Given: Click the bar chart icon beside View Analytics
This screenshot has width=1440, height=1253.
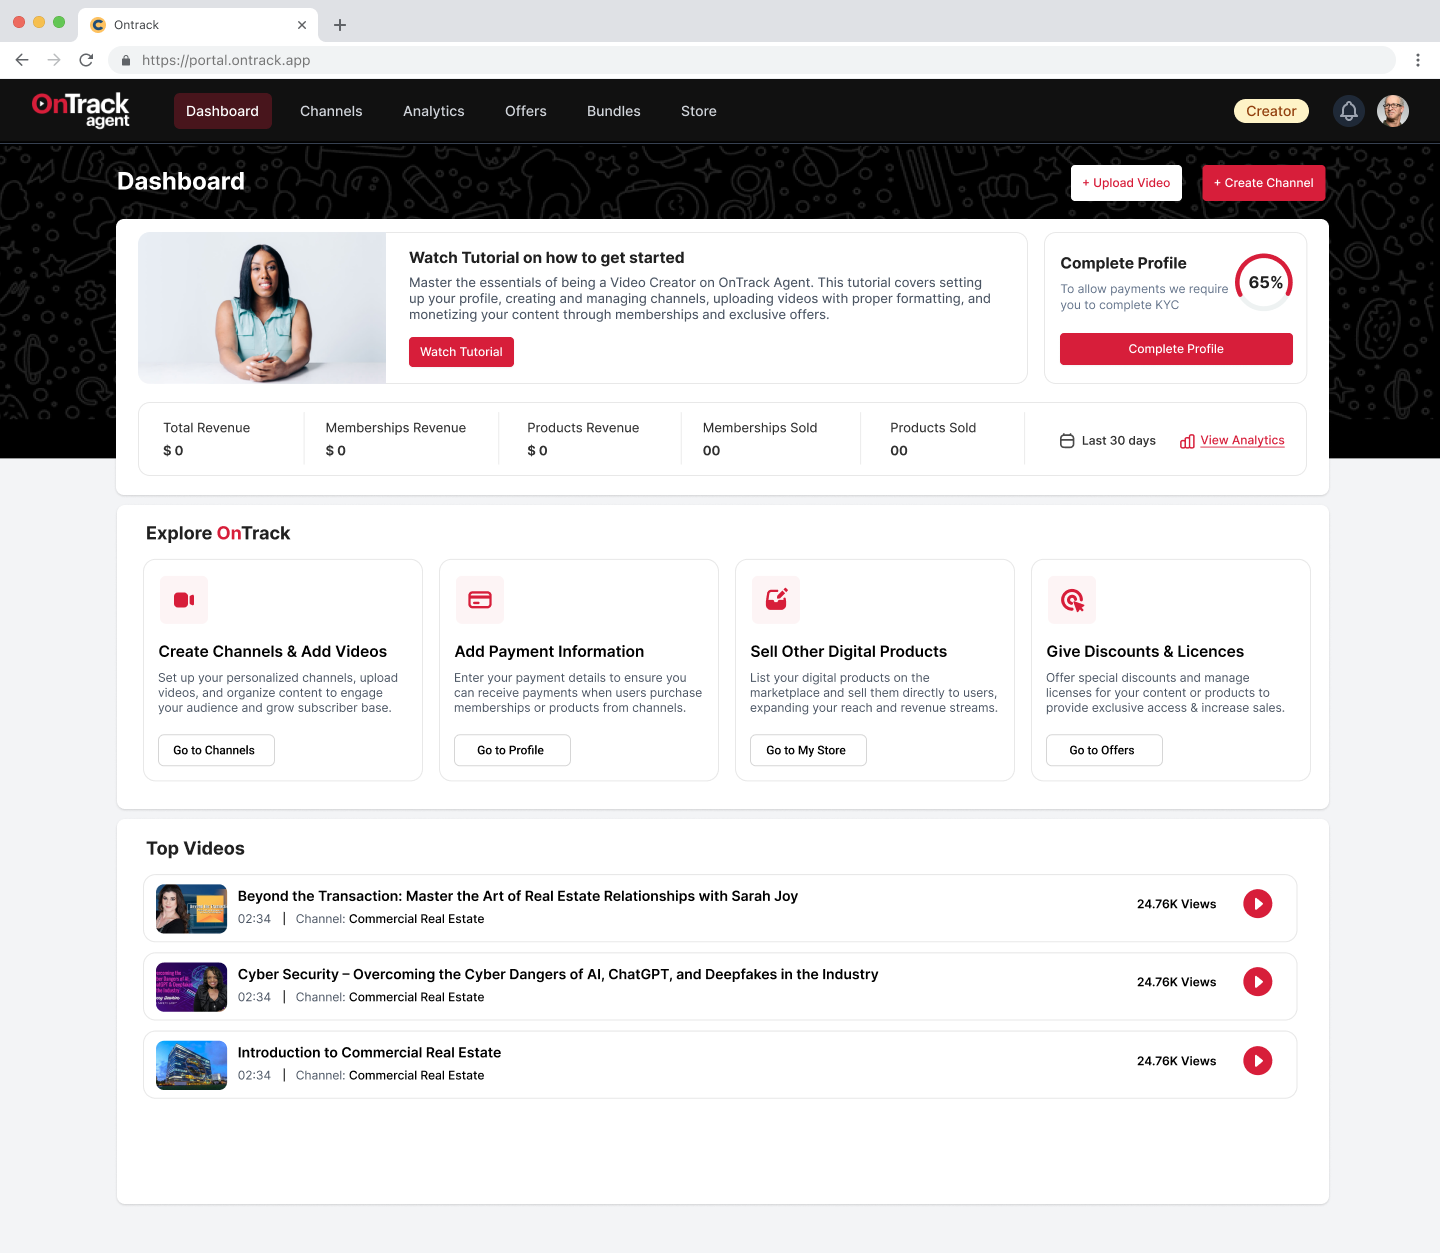Looking at the screenshot, I should (1187, 441).
